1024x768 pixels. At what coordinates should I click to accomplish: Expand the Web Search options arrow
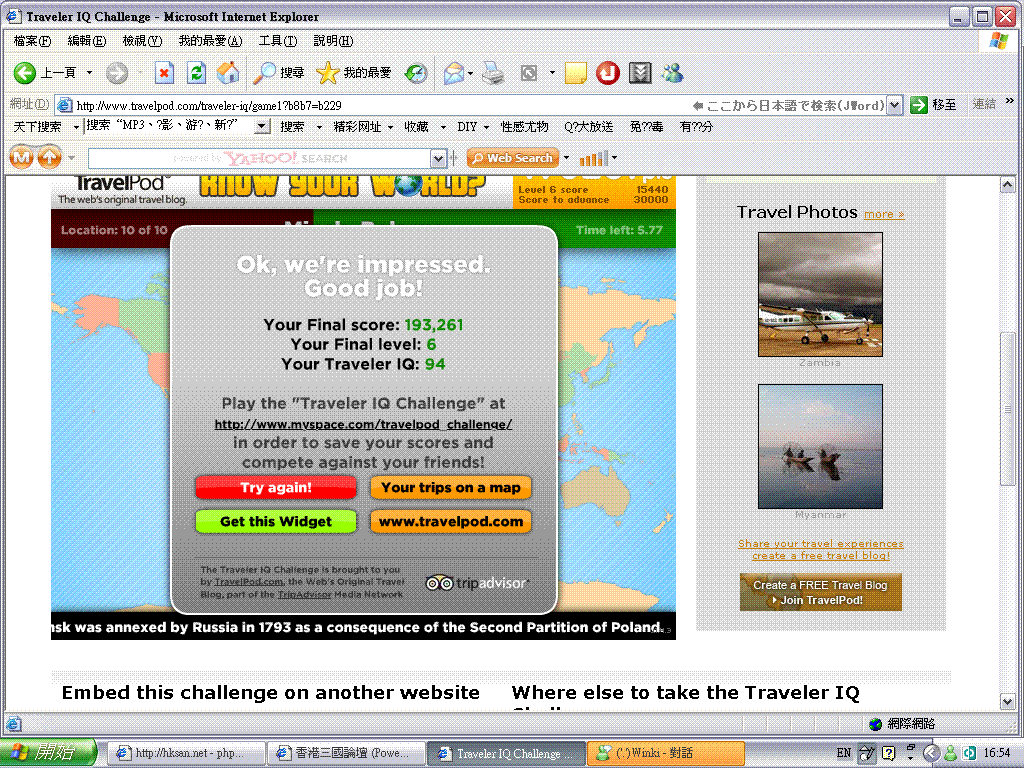[x=566, y=157]
